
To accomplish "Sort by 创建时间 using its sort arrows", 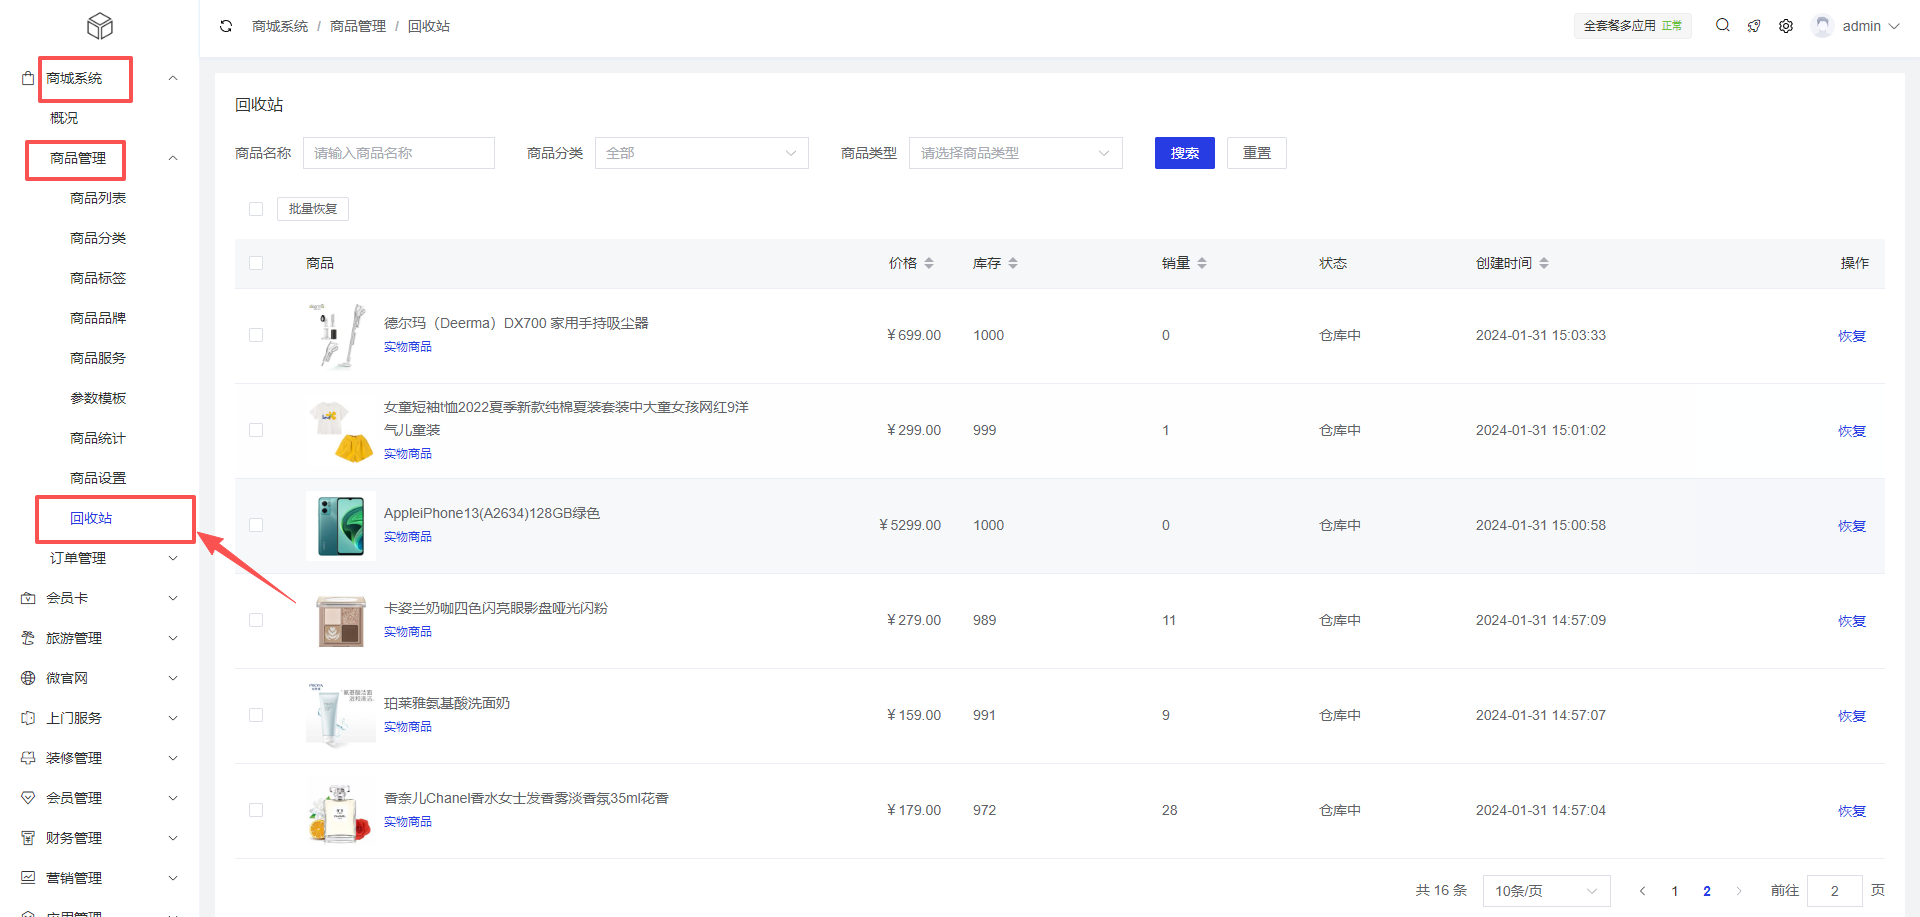I will [1544, 263].
